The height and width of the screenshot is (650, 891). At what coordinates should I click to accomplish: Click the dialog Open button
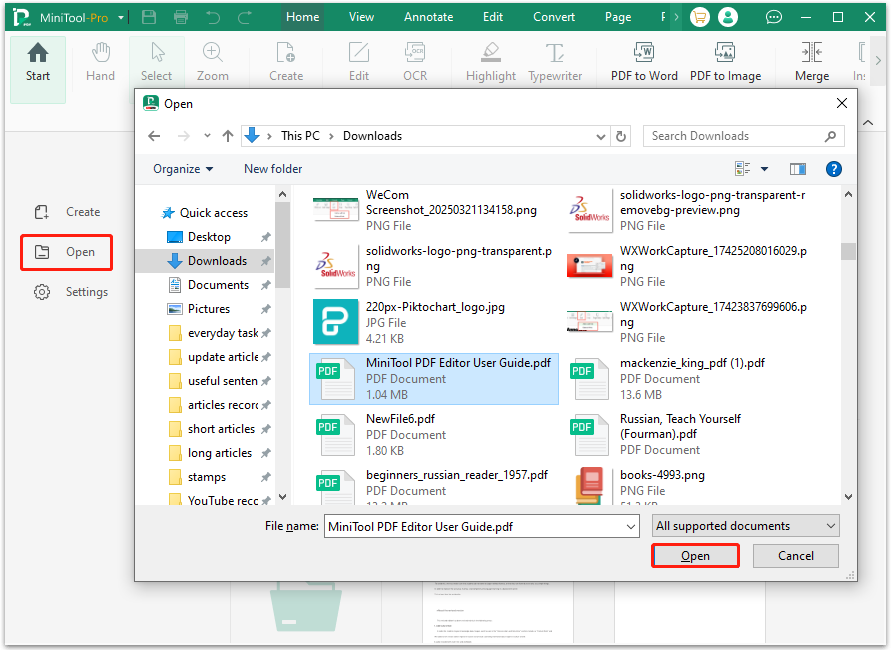pos(695,556)
